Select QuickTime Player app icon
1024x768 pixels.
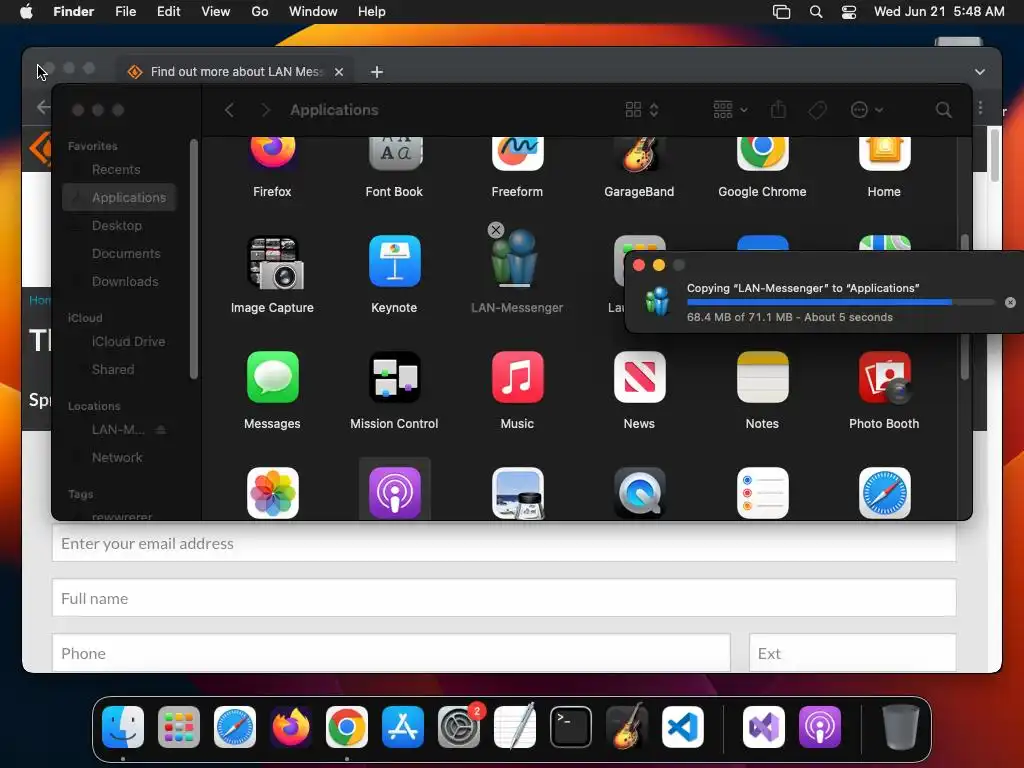click(x=639, y=493)
